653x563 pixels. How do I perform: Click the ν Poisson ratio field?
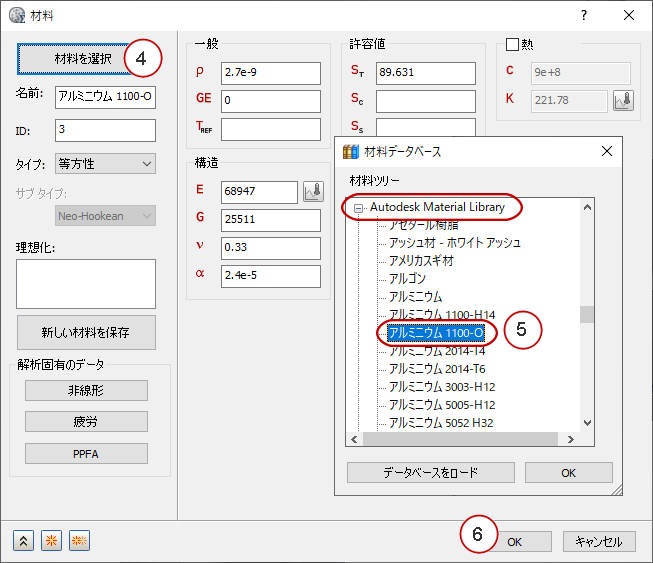click(271, 248)
